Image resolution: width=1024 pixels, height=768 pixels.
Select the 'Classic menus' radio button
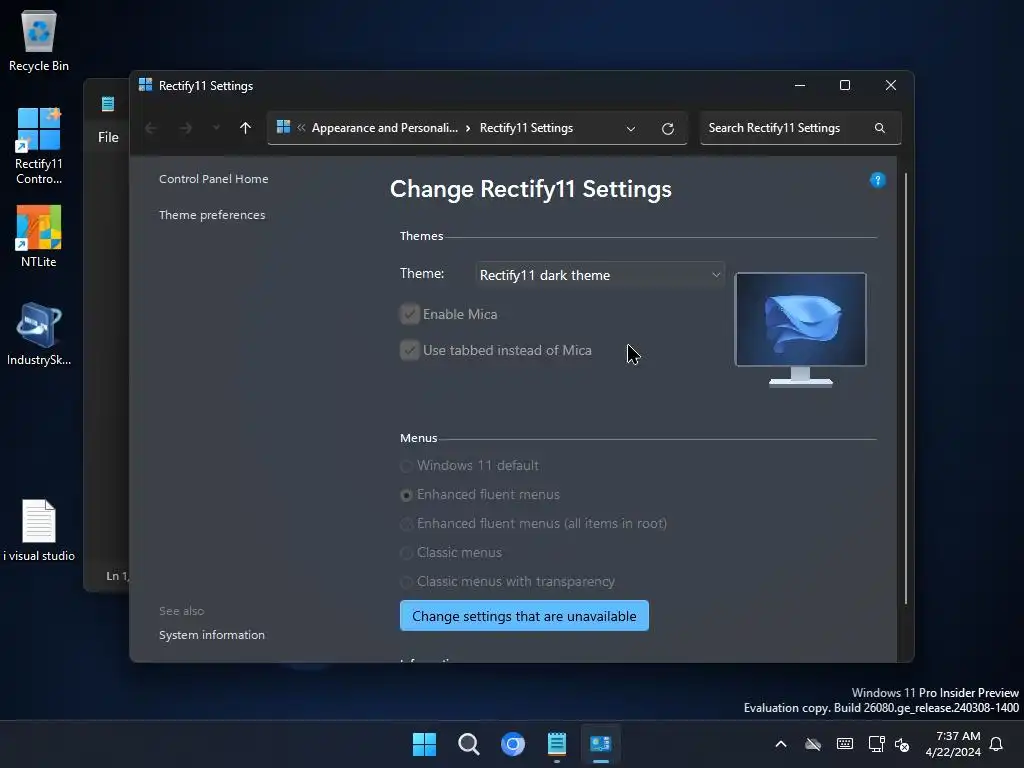point(406,553)
